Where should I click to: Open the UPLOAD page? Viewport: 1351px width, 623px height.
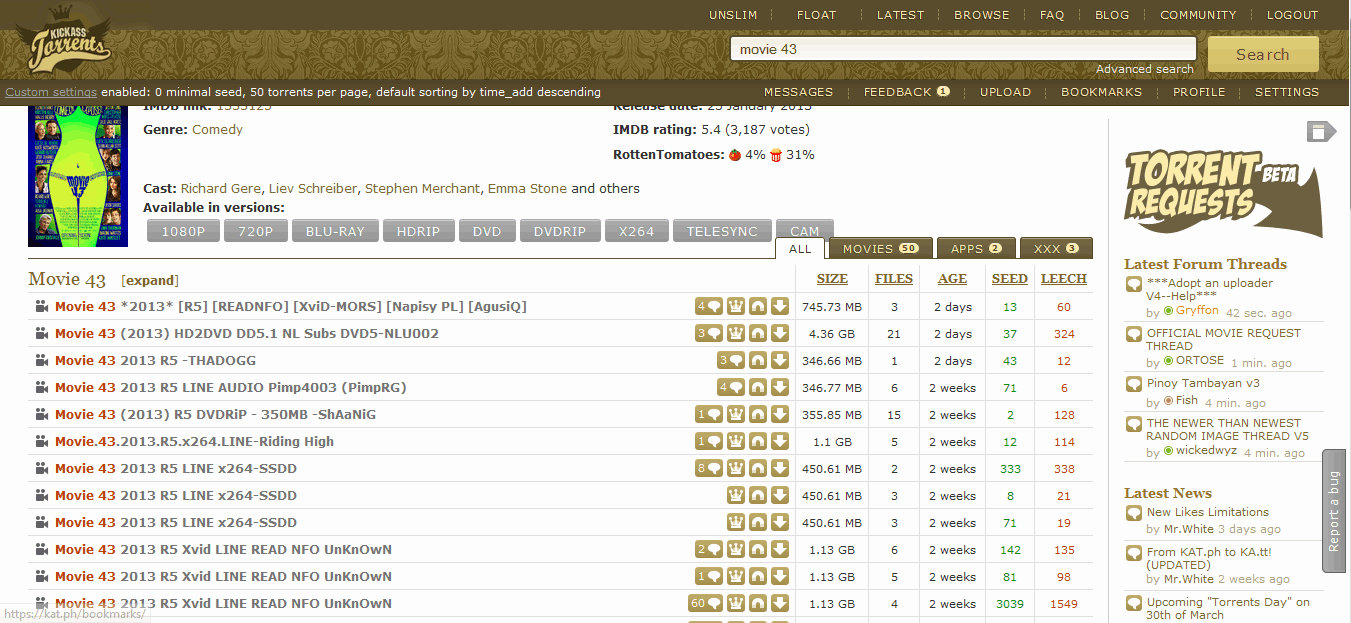coord(1005,92)
